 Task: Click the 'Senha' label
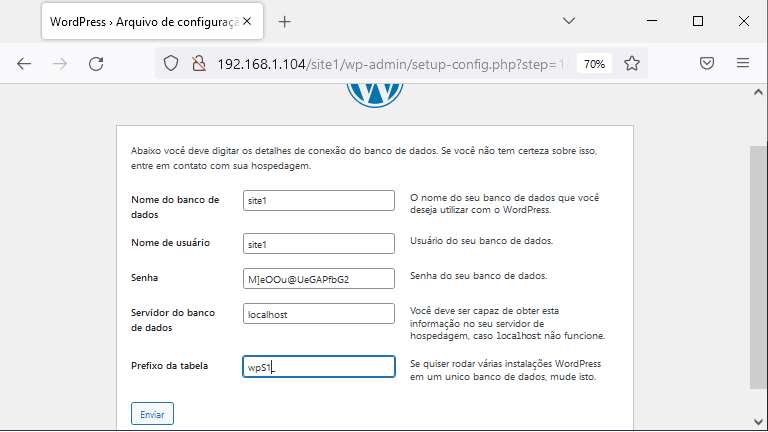pyautogui.click(x=144, y=278)
